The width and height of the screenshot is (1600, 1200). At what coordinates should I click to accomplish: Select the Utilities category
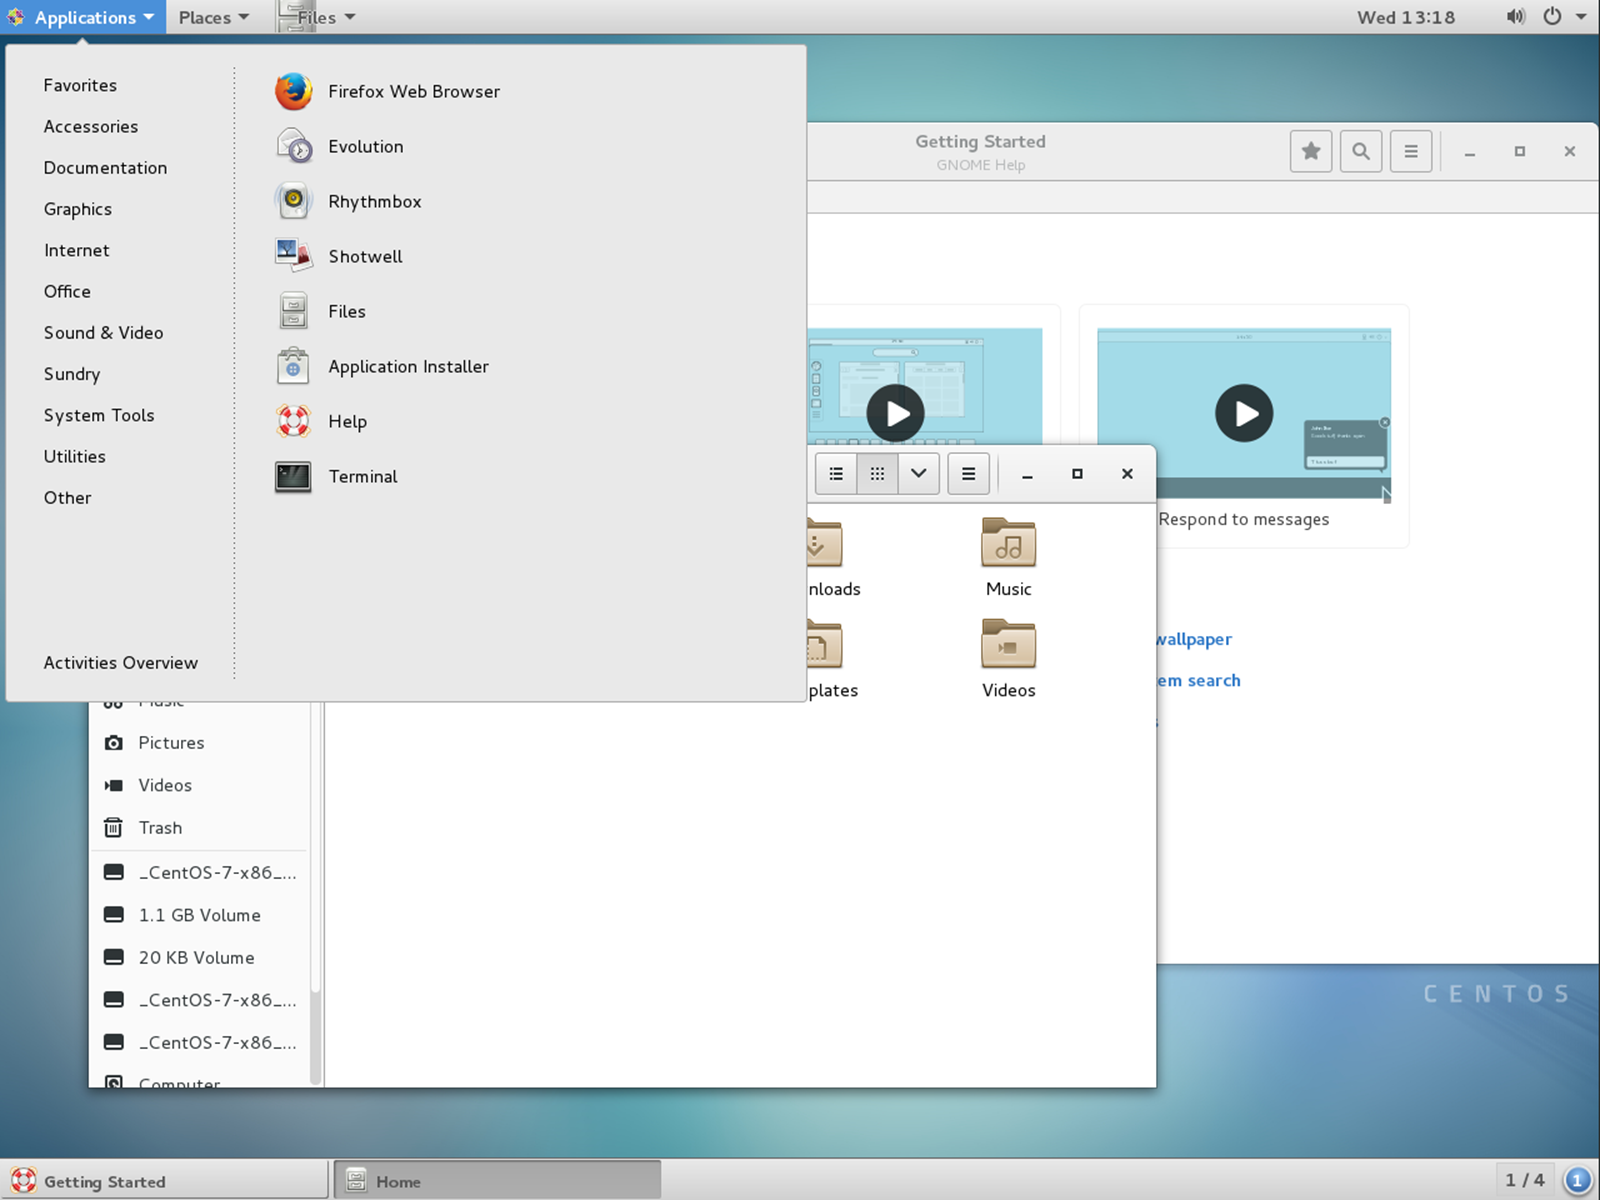74,456
